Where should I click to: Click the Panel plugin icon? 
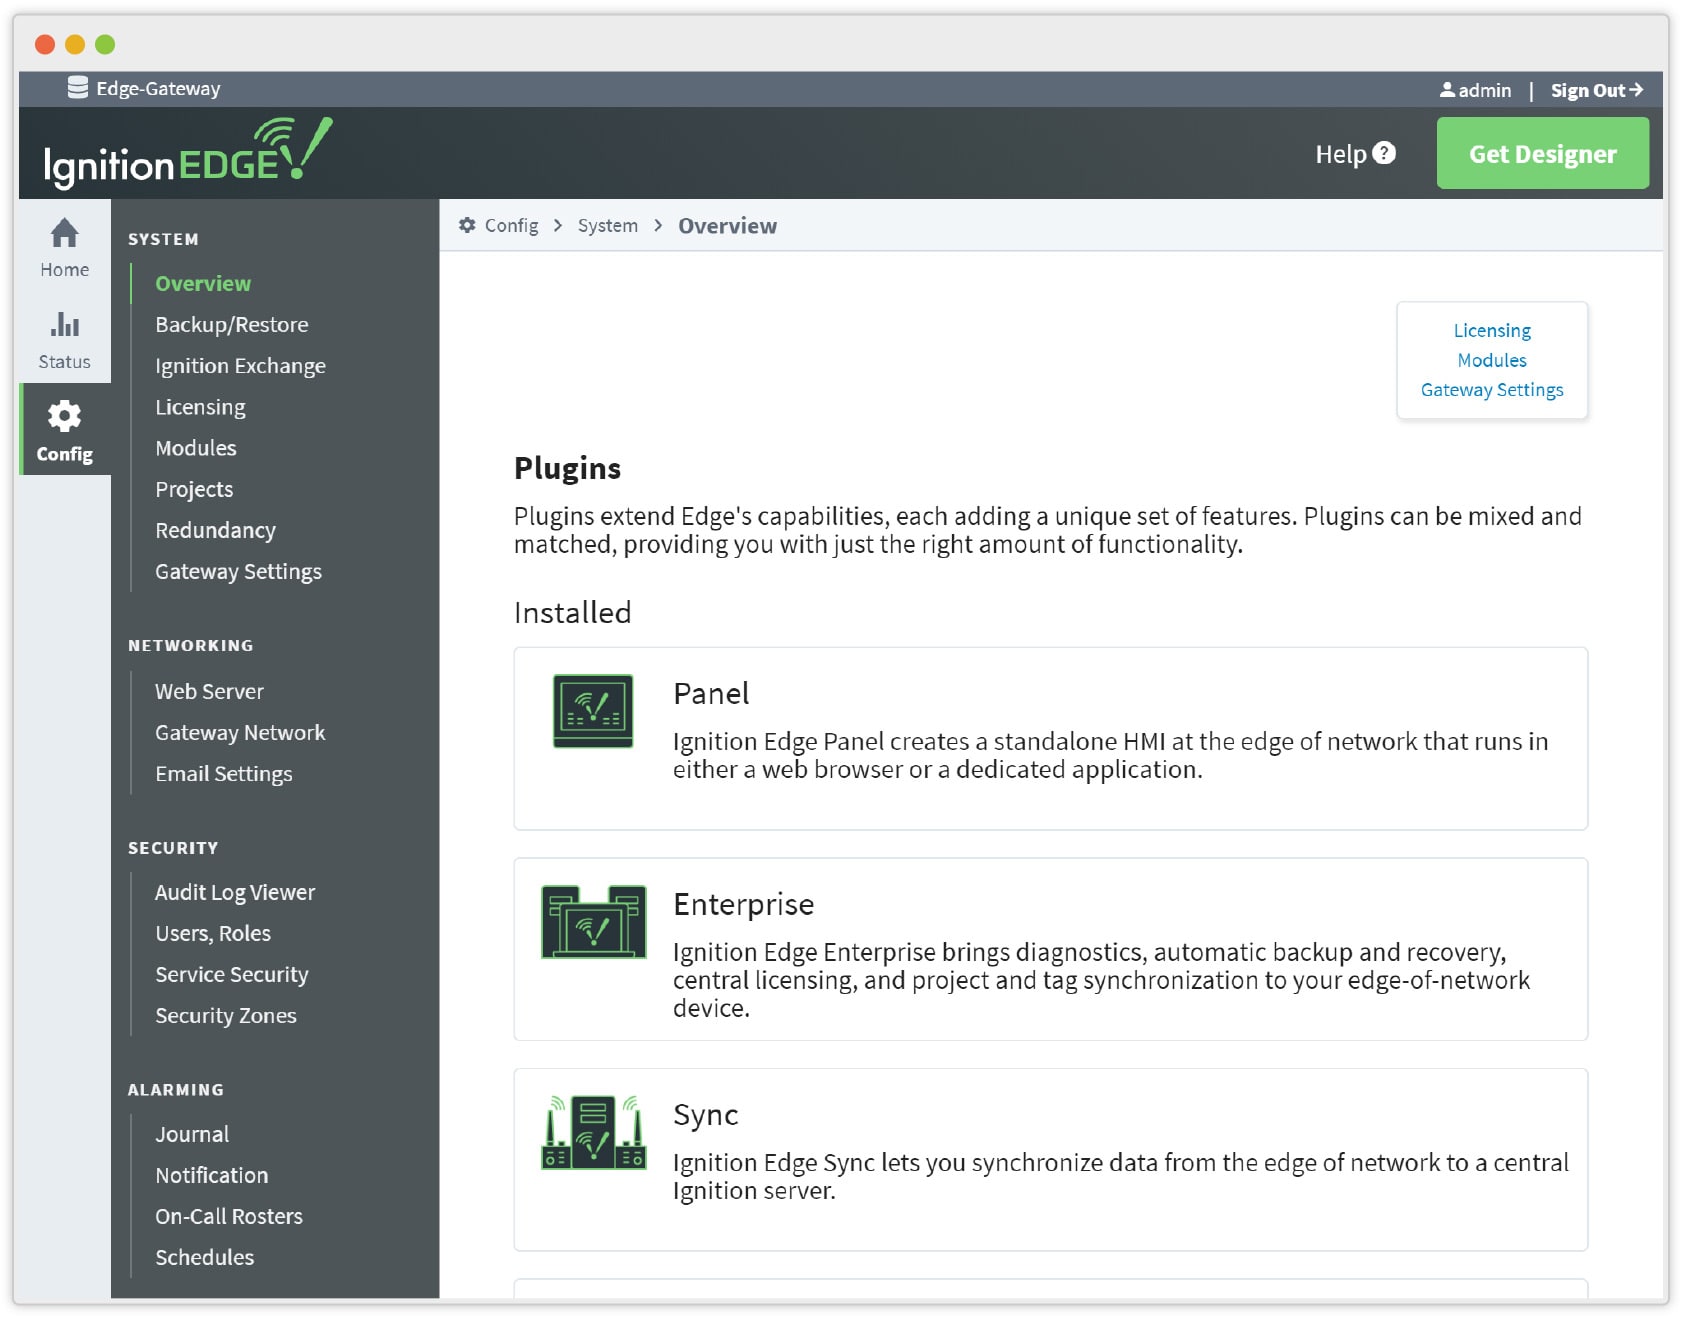coord(593,711)
